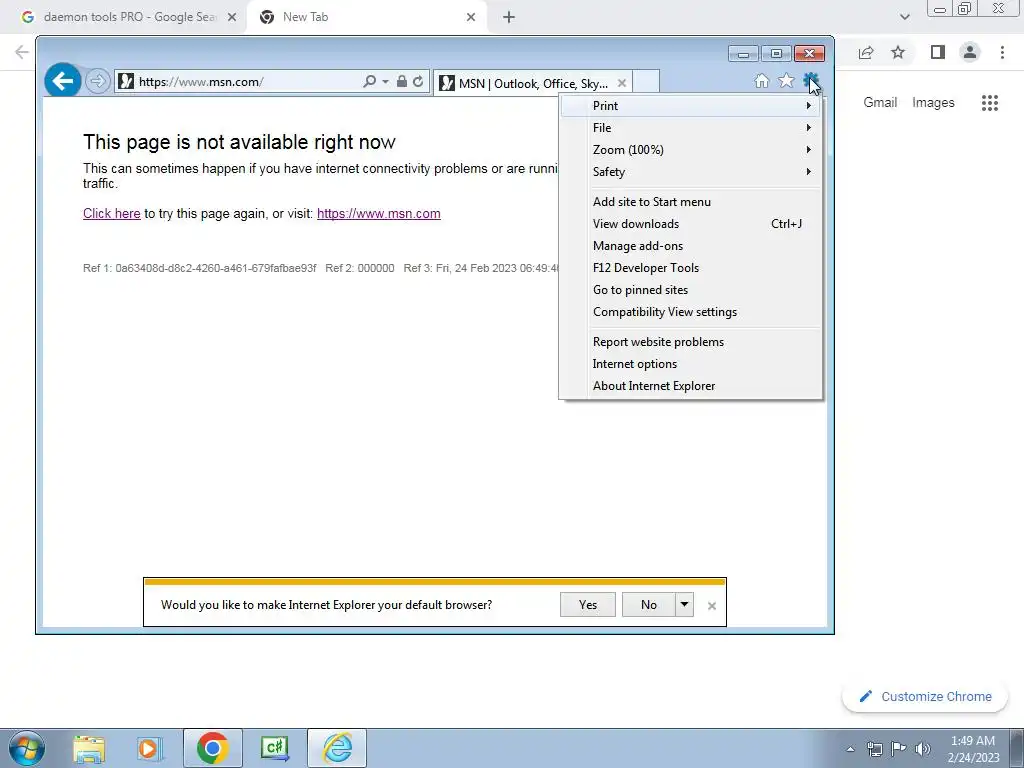Toggle the Chrome side panel icon
The image size is (1024, 768).
coord(938,52)
